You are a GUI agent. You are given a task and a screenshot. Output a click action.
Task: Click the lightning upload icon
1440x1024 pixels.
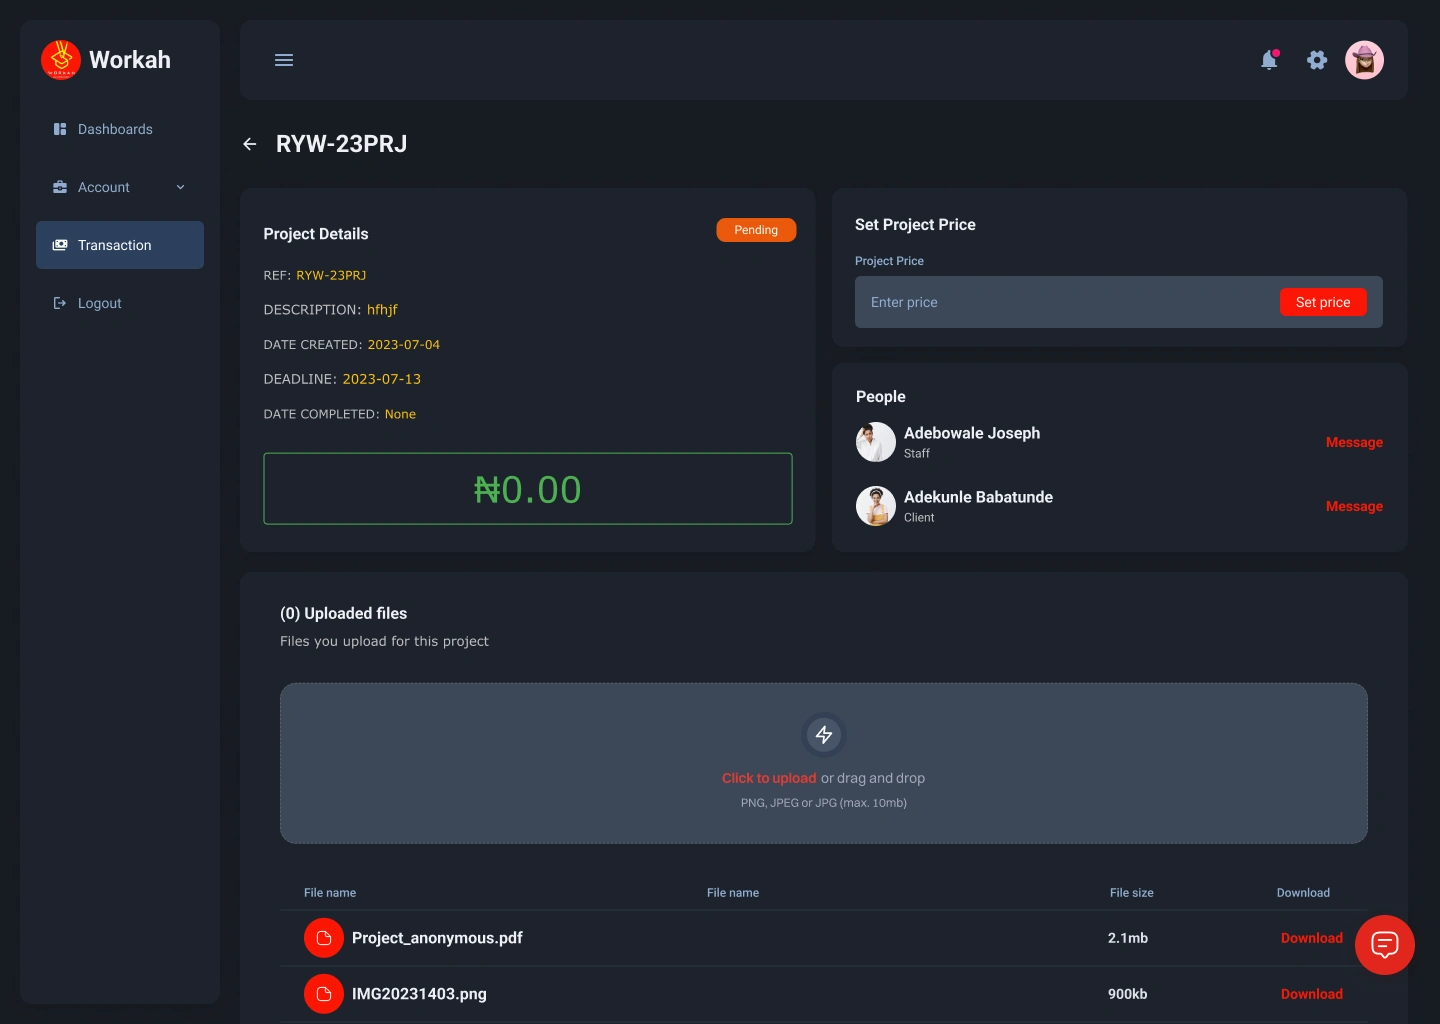824,735
